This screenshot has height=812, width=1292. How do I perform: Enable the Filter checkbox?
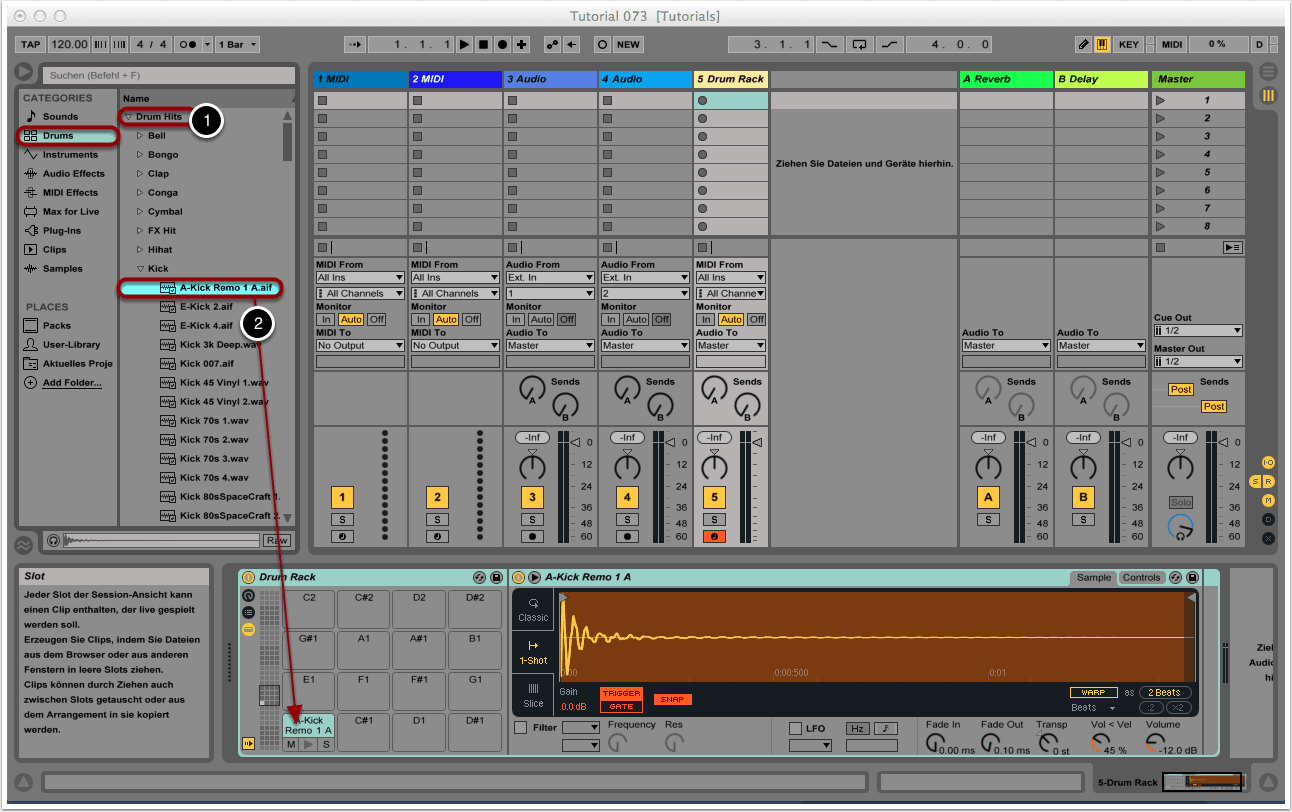coord(520,728)
